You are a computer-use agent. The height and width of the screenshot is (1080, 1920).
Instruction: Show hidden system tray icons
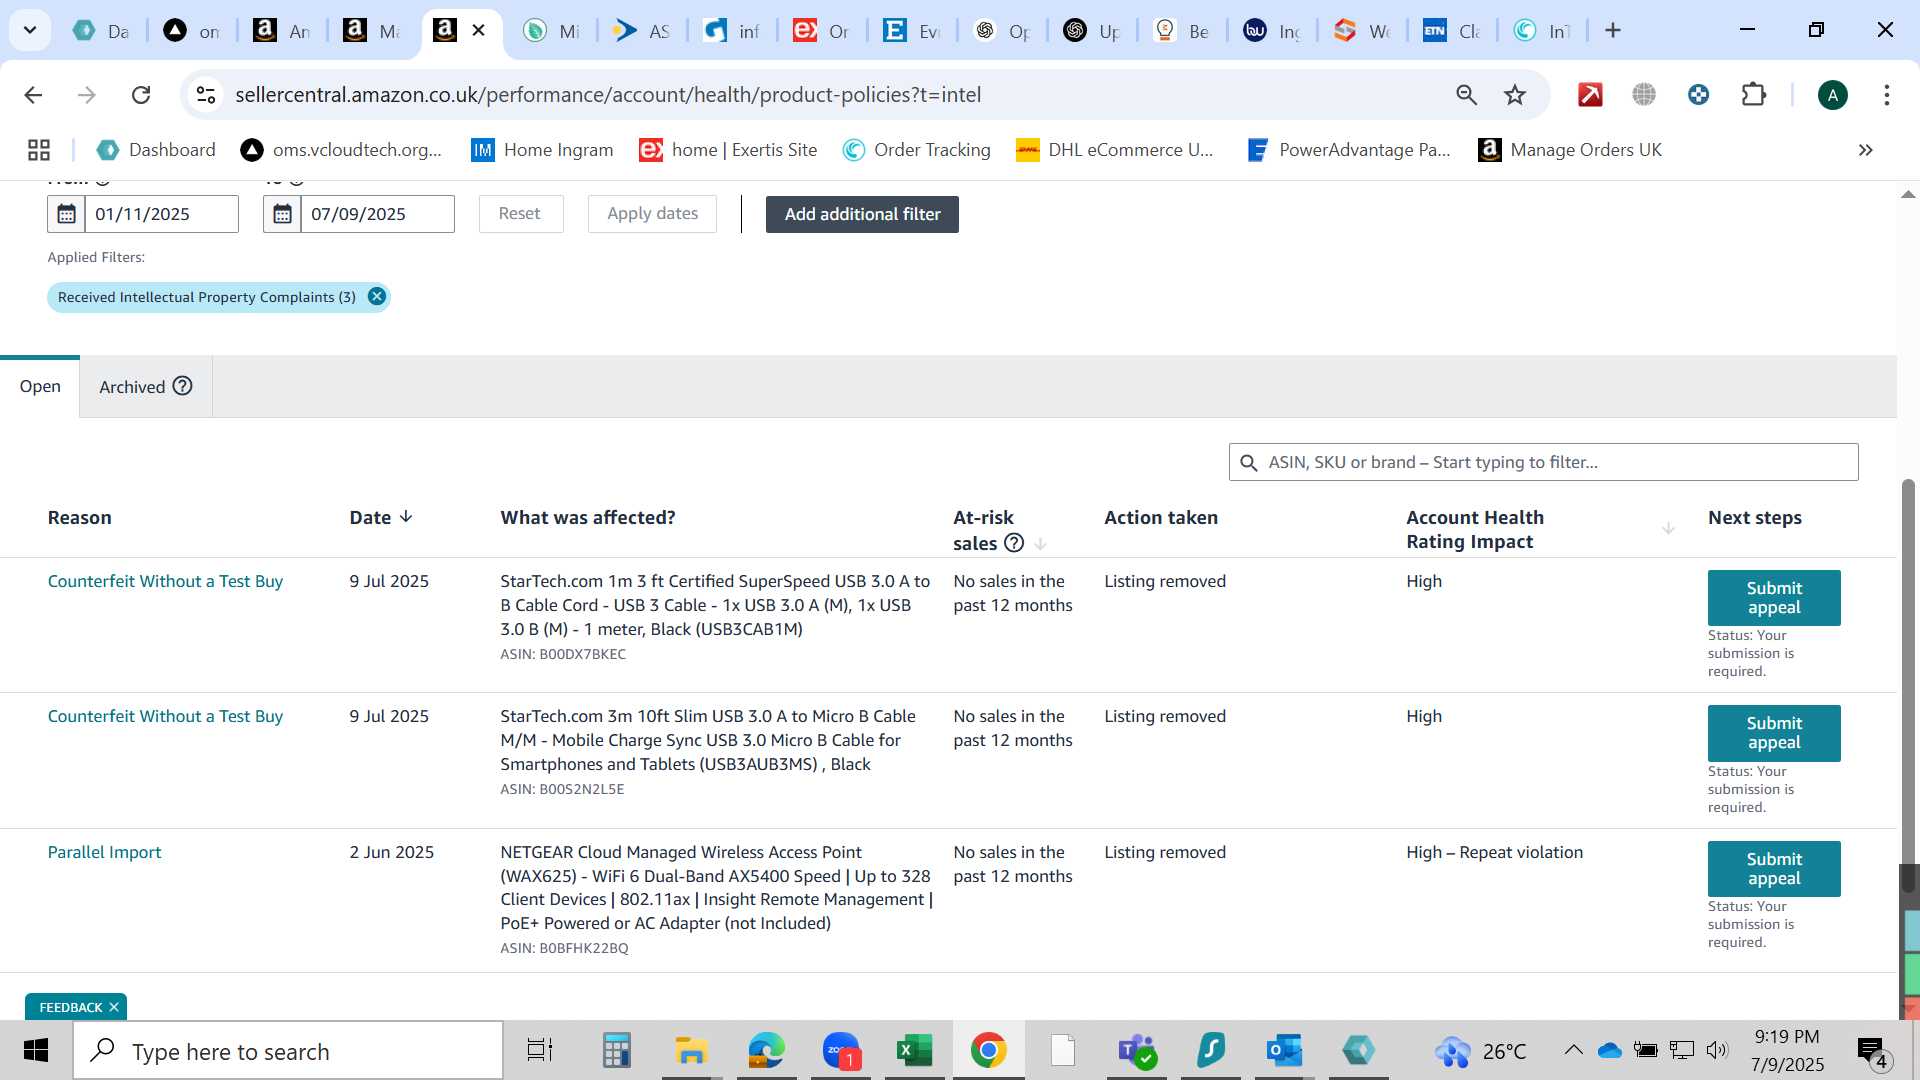point(1573,1050)
